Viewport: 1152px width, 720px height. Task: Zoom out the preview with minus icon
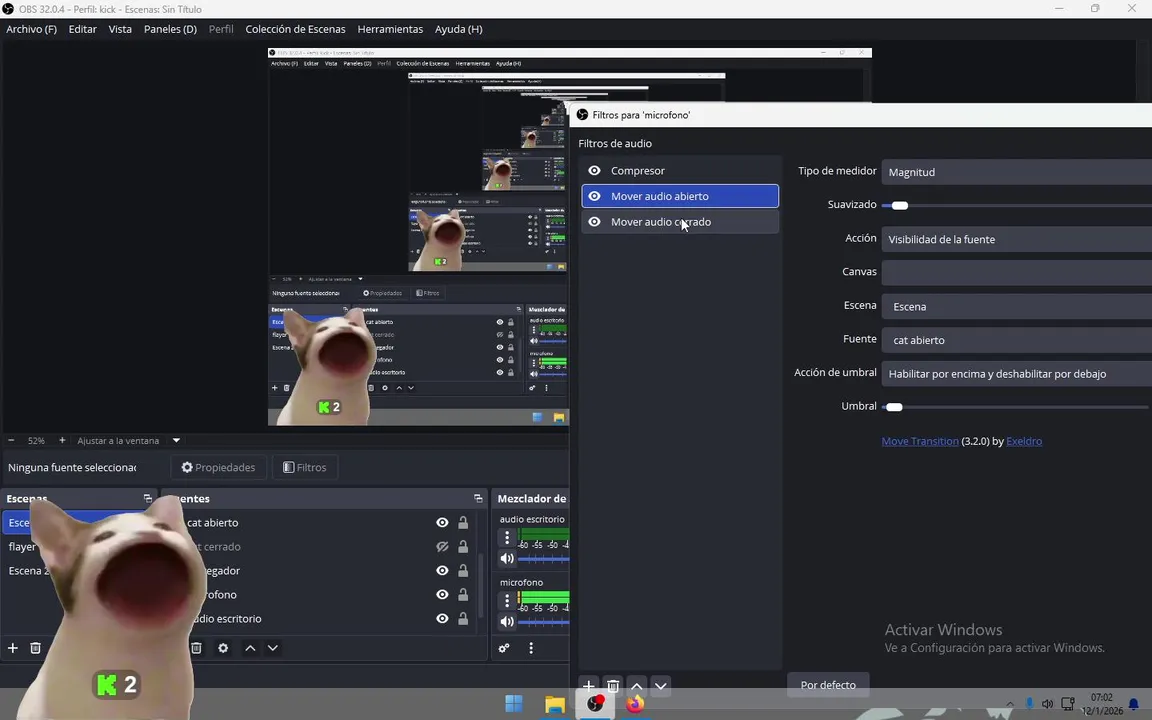(x=11, y=441)
